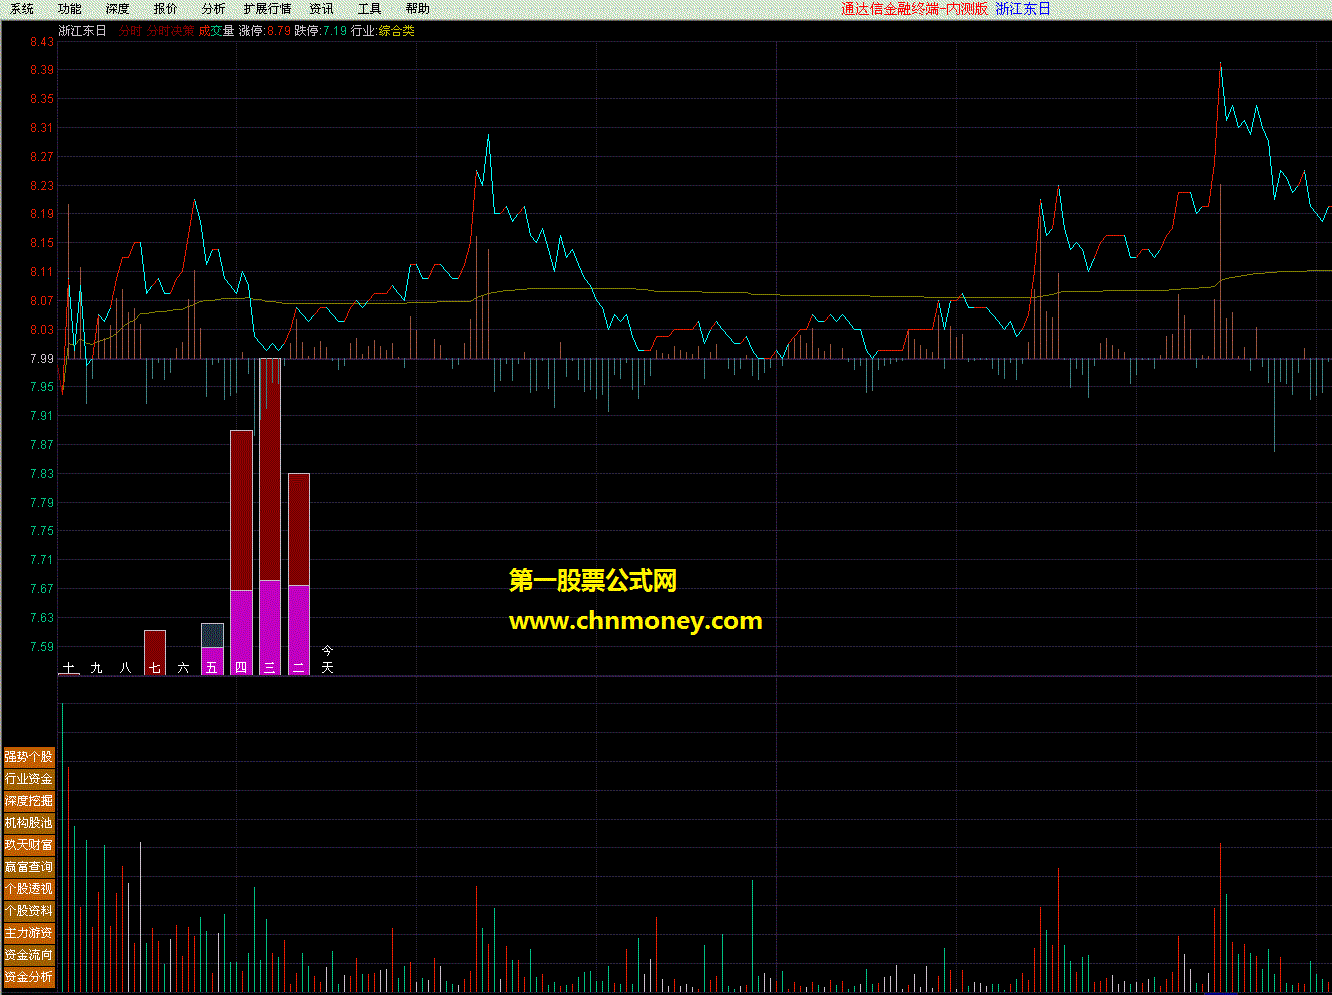
Task: Click the 分时决策 indicator label
Action: [171, 31]
